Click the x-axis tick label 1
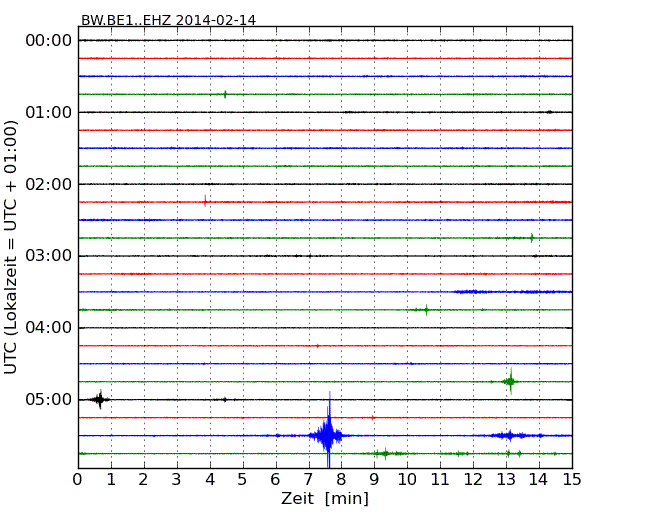The width and height of the screenshot is (650, 520). coord(111,480)
